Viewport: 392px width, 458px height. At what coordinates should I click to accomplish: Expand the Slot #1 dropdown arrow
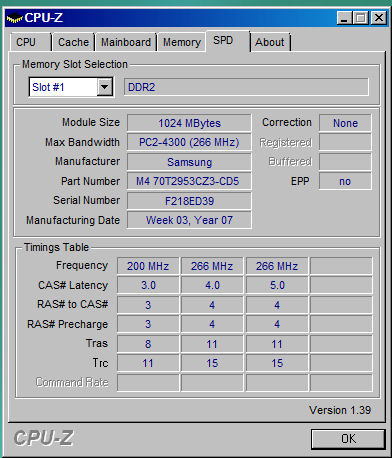105,87
